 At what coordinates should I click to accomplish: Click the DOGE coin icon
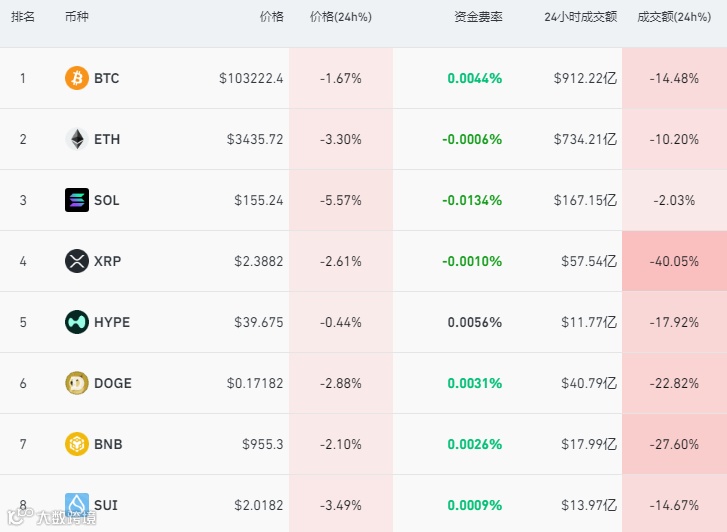(77, 383)
